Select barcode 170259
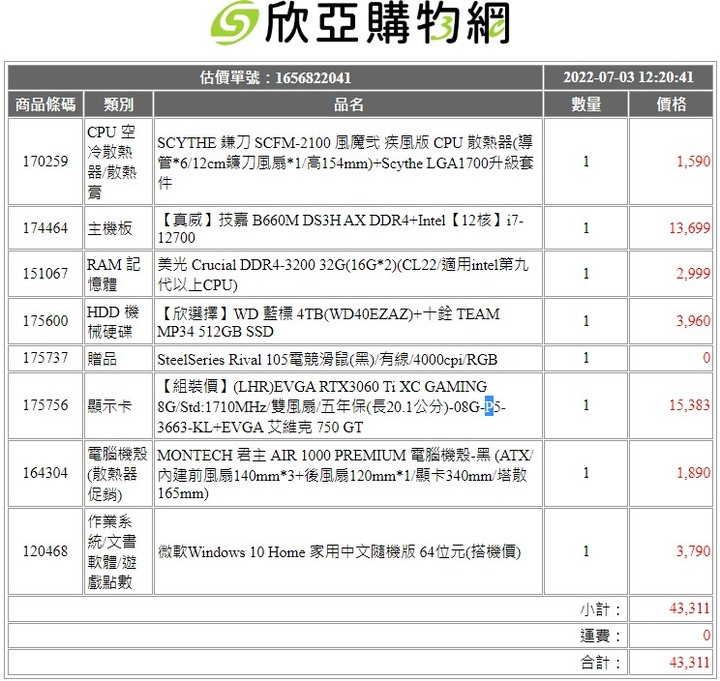 (x=45, y=161)
